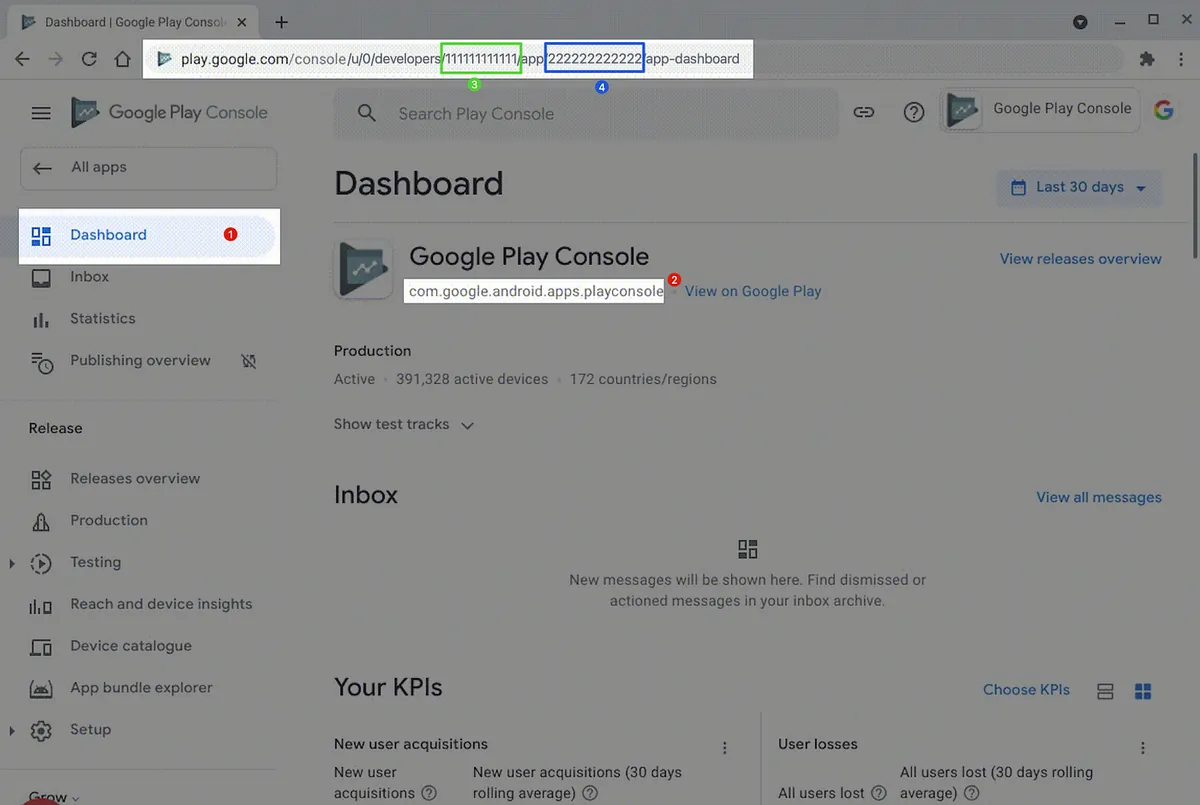The image size is (1200, 805).
Task: Open the Last 30 days dropdown
Action: (1078, 187)
